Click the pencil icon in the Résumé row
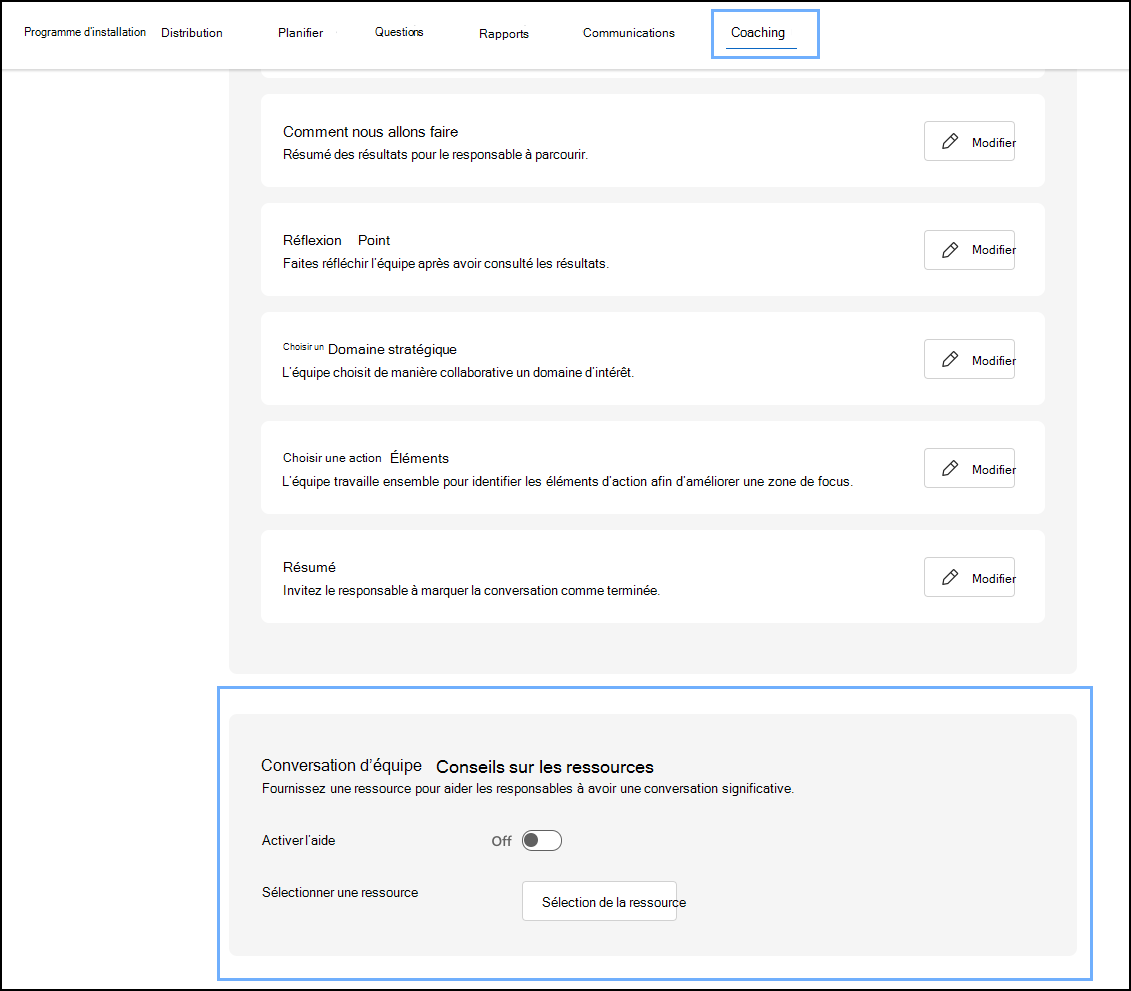1131x991 pixels. click(949, 577)
